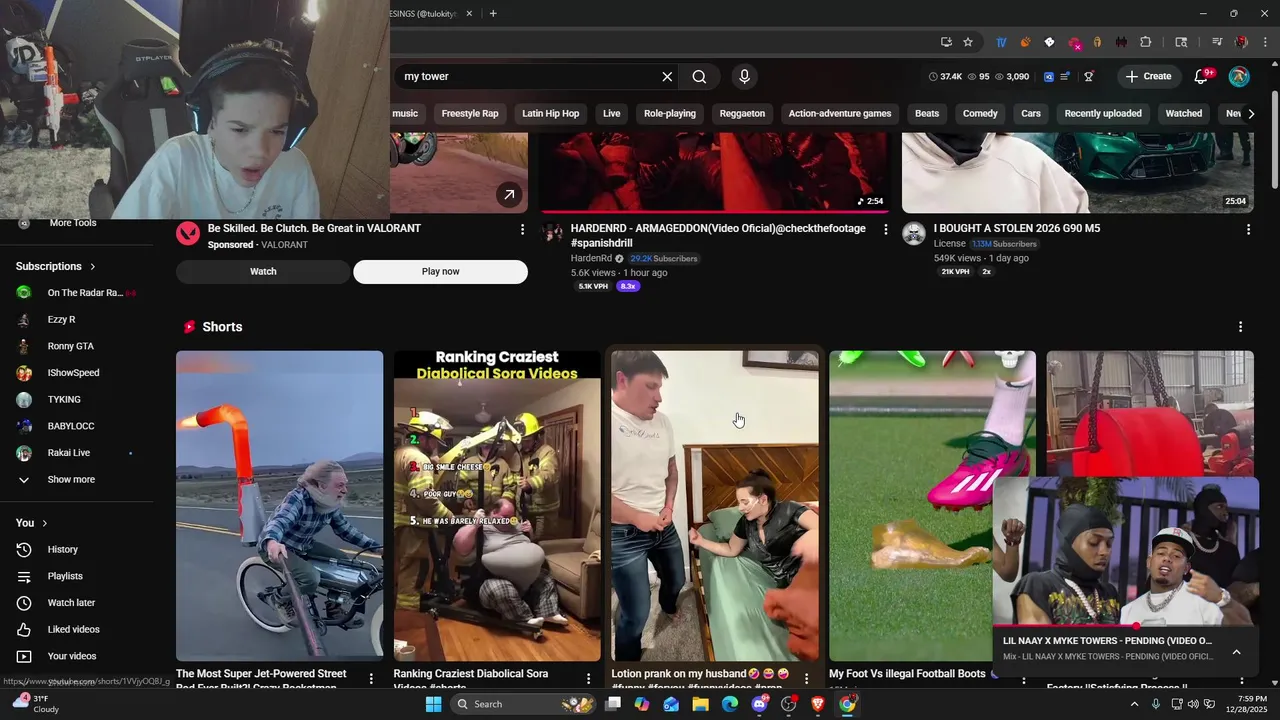This screenshot has height=720, width=1280.
Task: Click the install app icon in address bar
Action: (946, 42)
